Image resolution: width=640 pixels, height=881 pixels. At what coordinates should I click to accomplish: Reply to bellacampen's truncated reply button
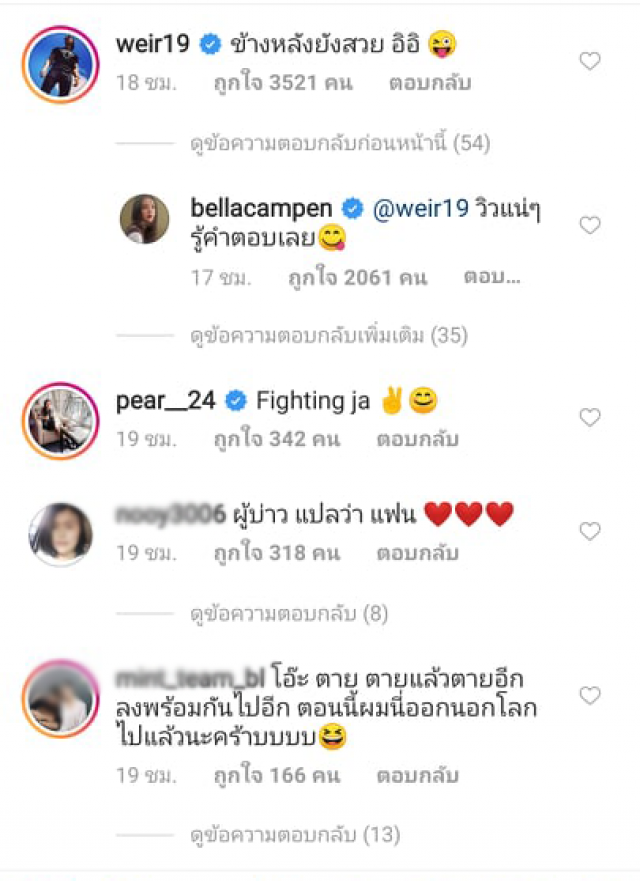click(x=492, y=277)
